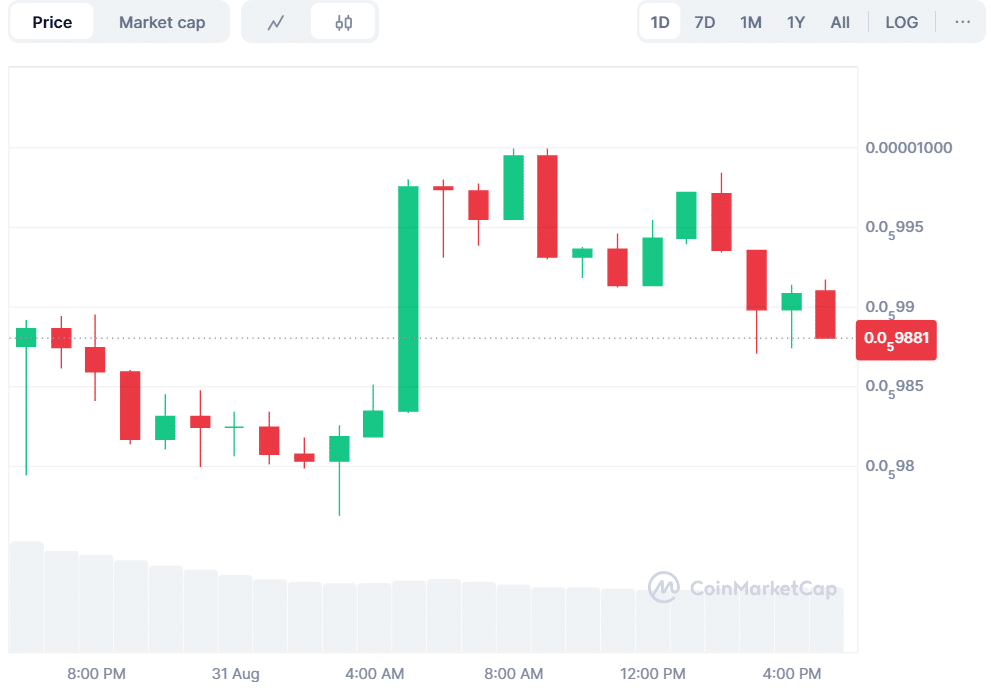Switch to the line chart icon
Viewport: 1007px width, 688px height.
coord(276,22)
